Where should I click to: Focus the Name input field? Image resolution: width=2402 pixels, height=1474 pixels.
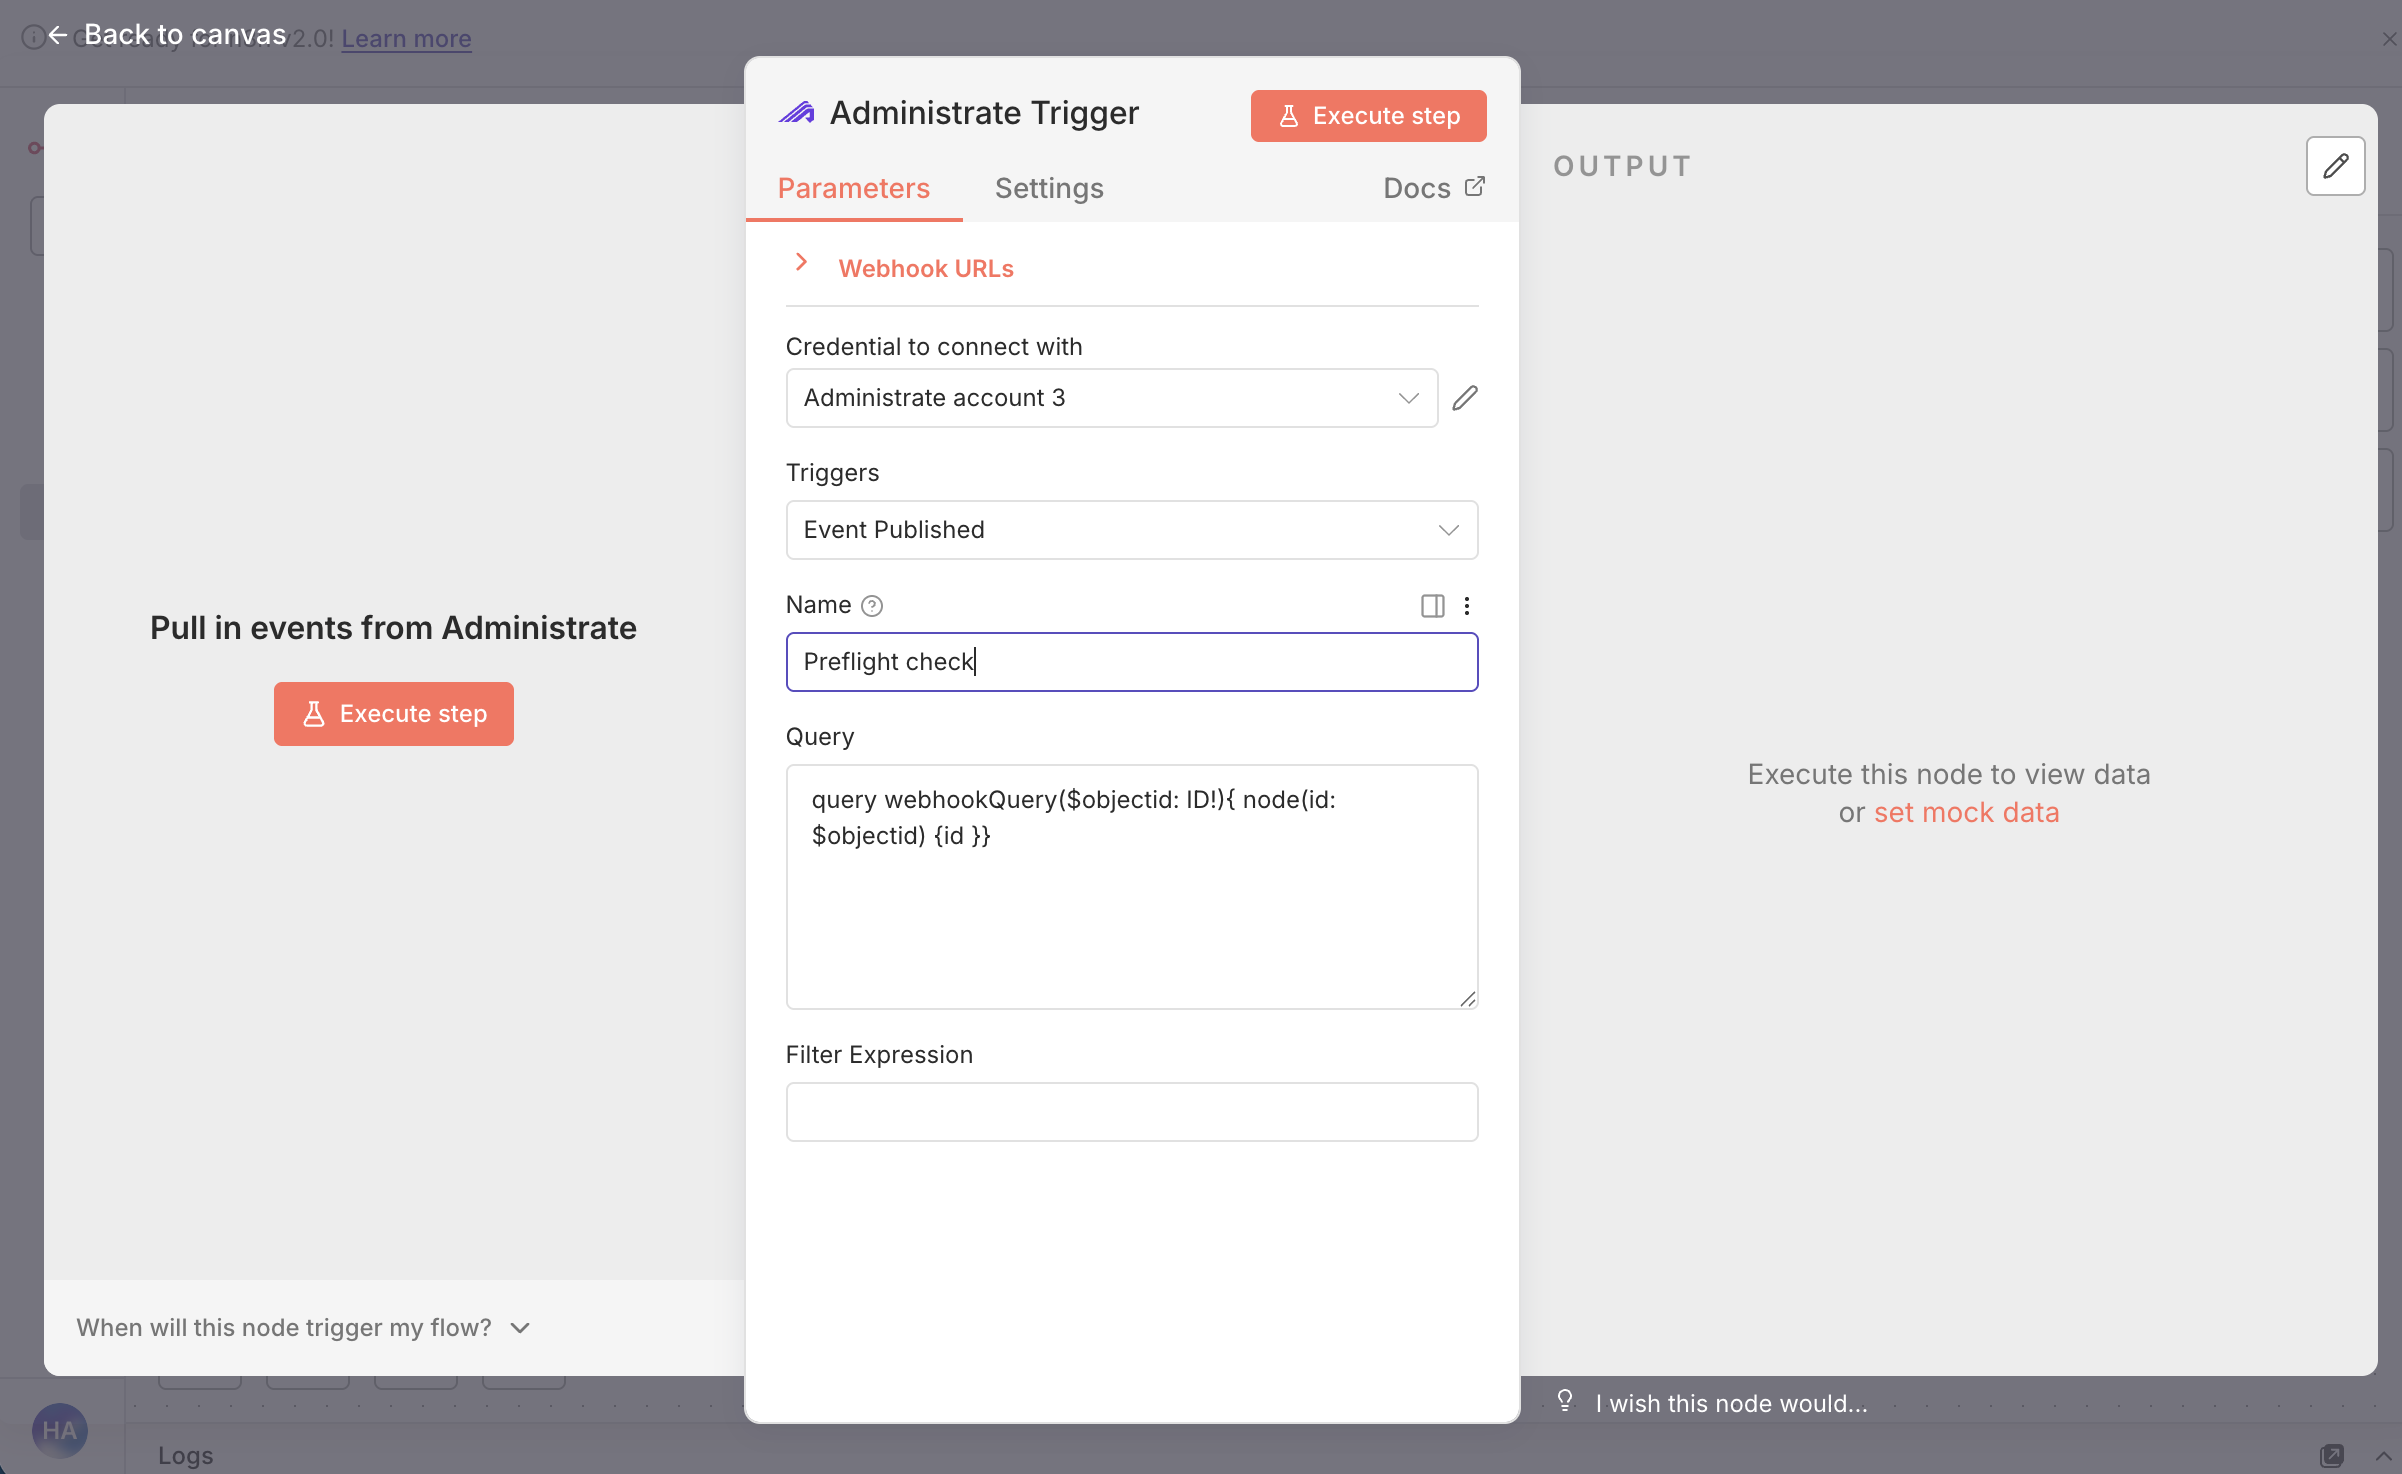1132,662
